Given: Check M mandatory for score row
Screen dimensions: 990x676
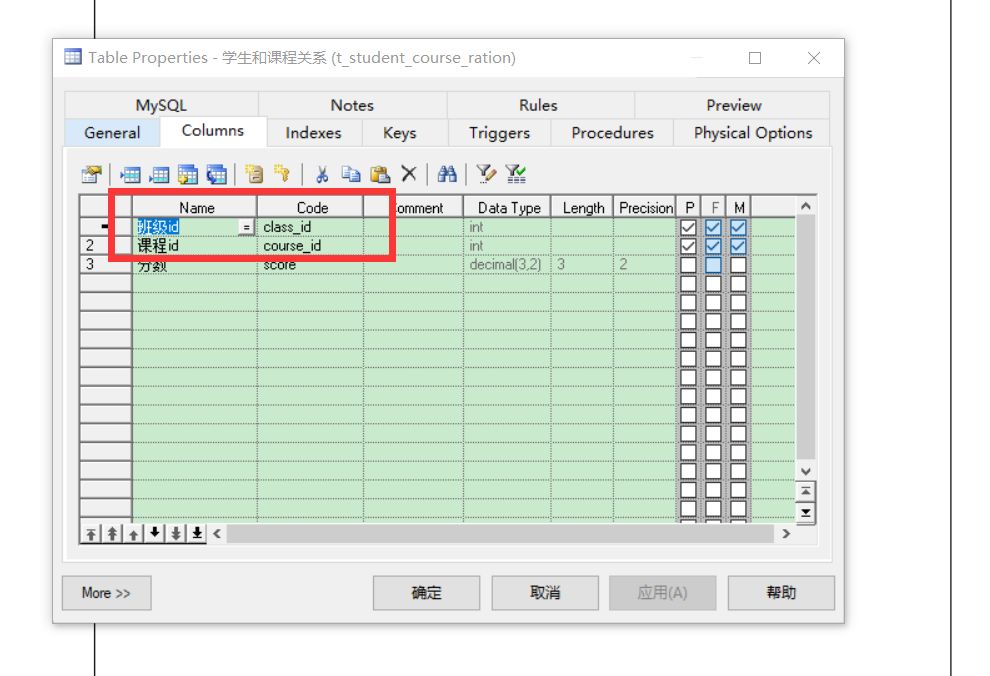Looking at the screenshot, I should (738, 265).
